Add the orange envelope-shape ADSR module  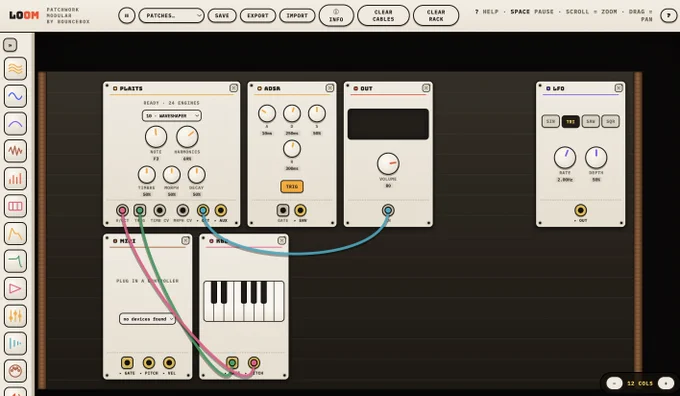pos(15,233)
